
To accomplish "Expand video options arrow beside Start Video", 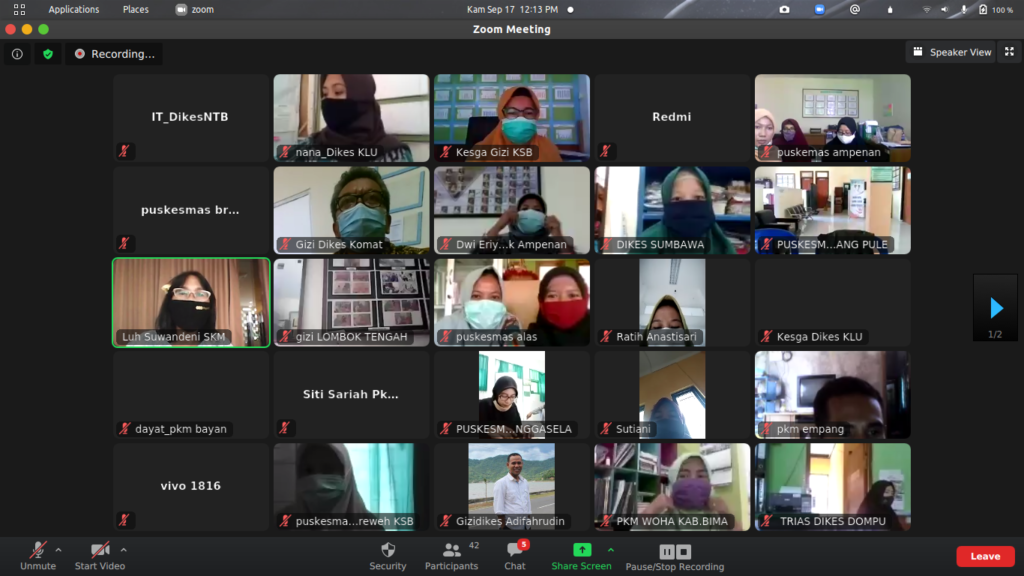I will (123, 550).
